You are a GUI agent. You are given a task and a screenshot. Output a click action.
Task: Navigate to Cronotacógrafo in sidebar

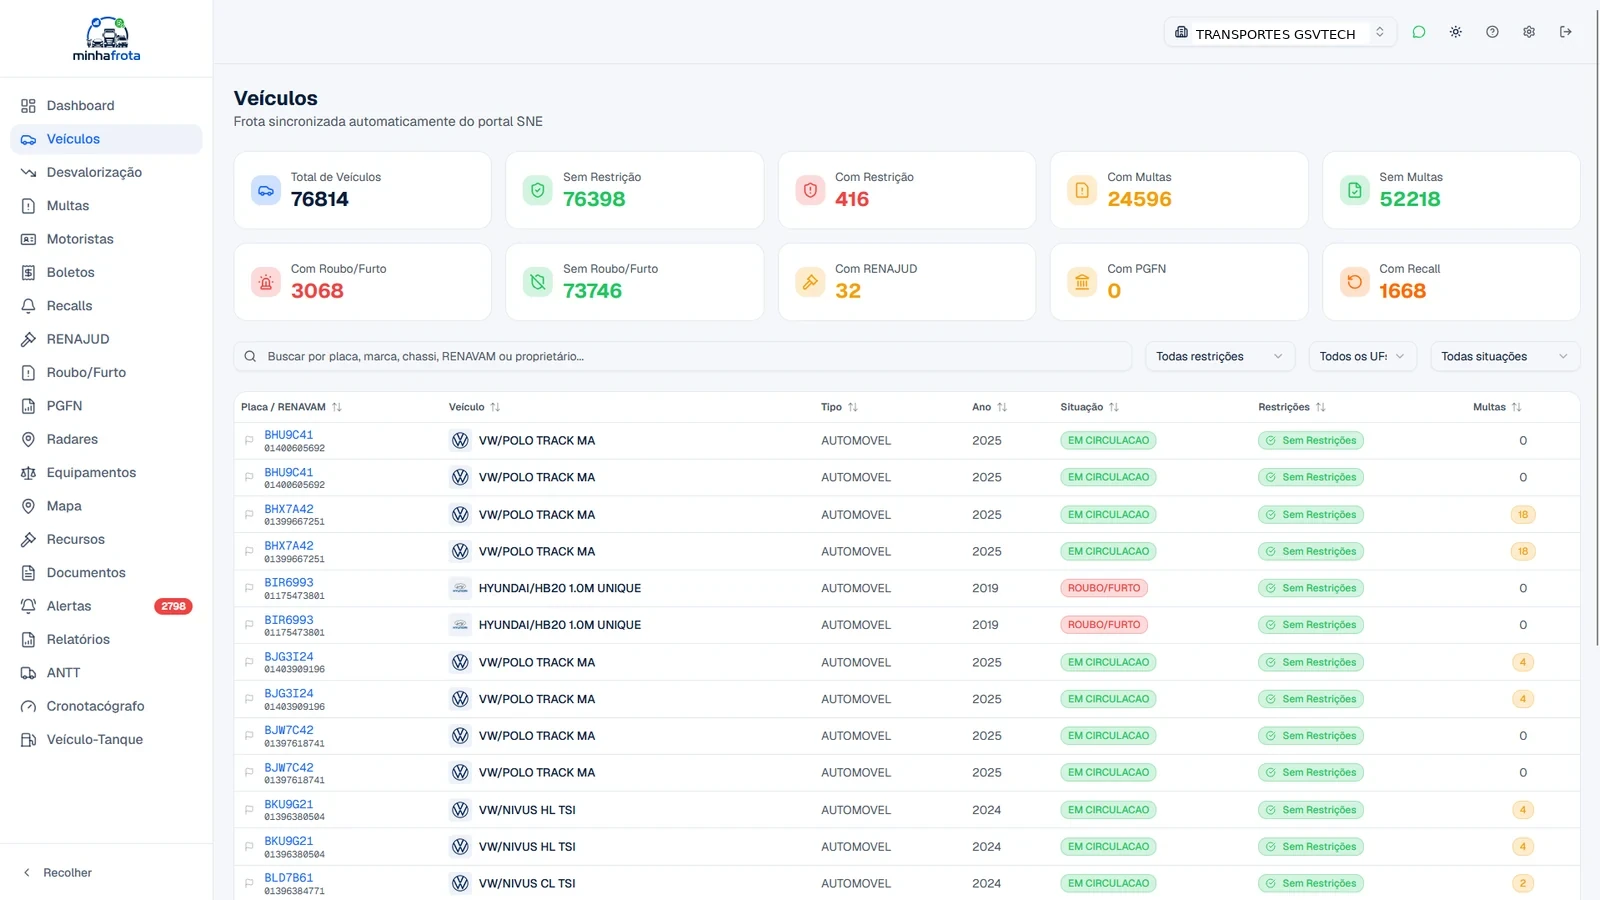[106, 706]
